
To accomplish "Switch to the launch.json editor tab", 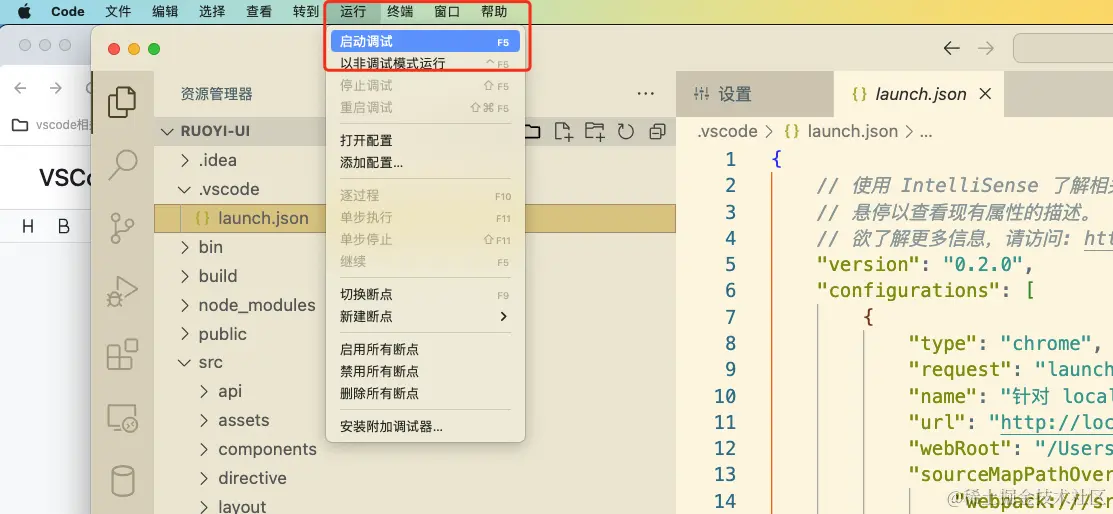I will click(919, 94).
